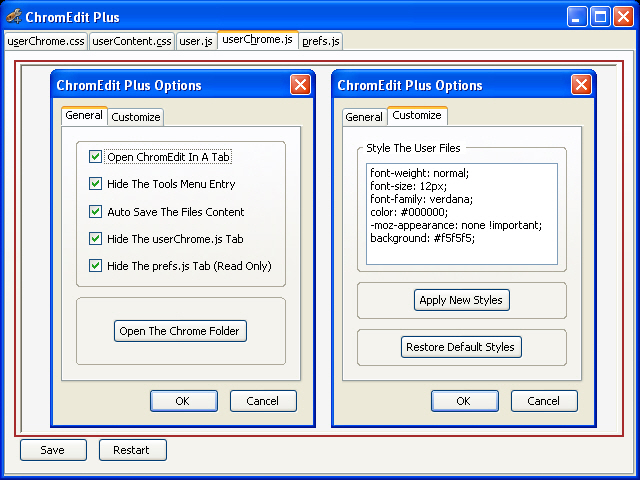Click the 'Style The User Files' group label

point(413,148)
